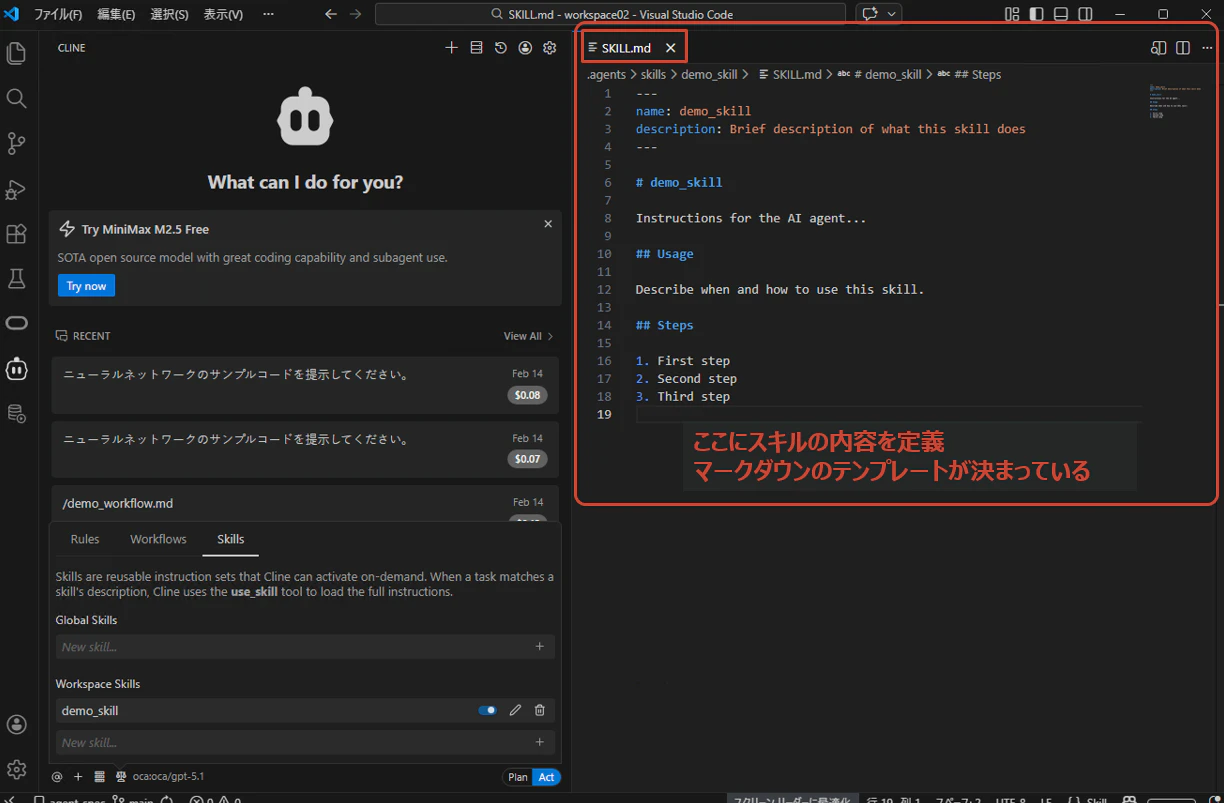The width and height of the screenshot is (1224, 803).
Task: Open the Copilot chat icon in title bar
Action: (x=870, y=15)
